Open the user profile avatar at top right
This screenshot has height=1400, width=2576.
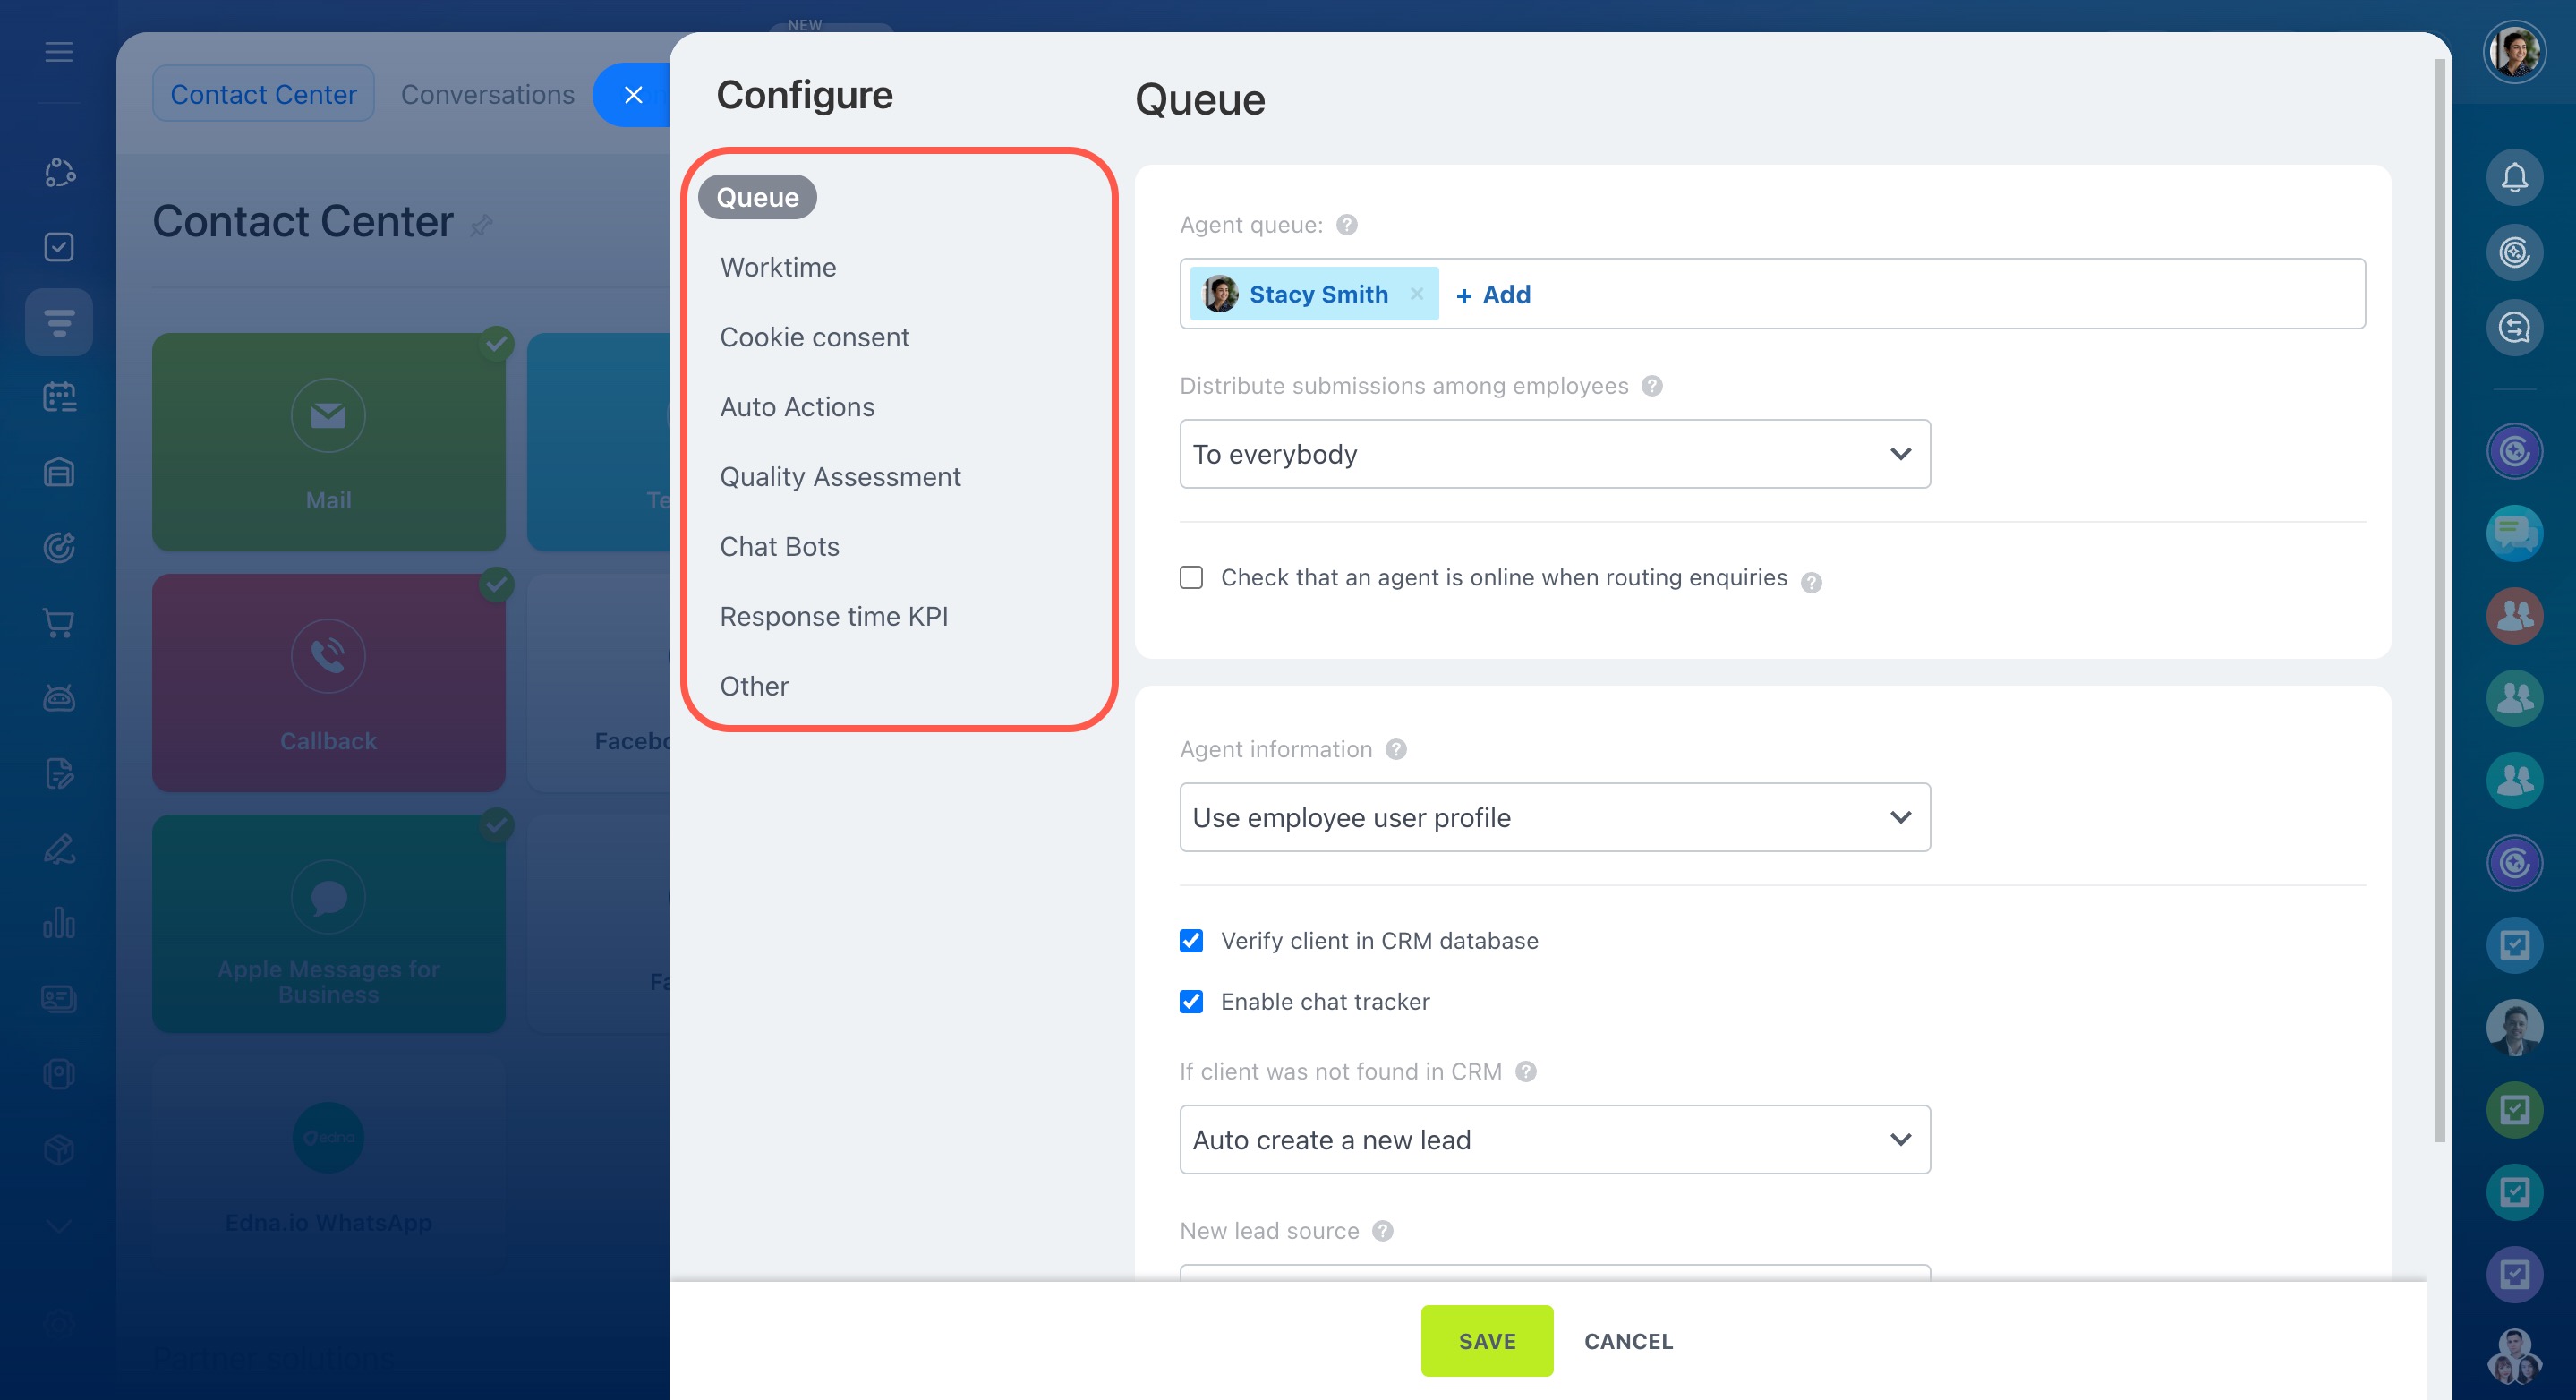pos(2514,51)
